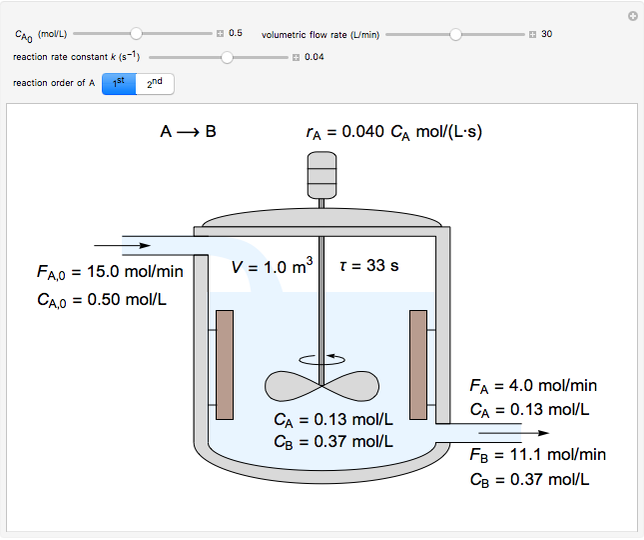
Task: Click the FA,0 = 15.0 mol/min feed label
Action: [x=110, y=271]
